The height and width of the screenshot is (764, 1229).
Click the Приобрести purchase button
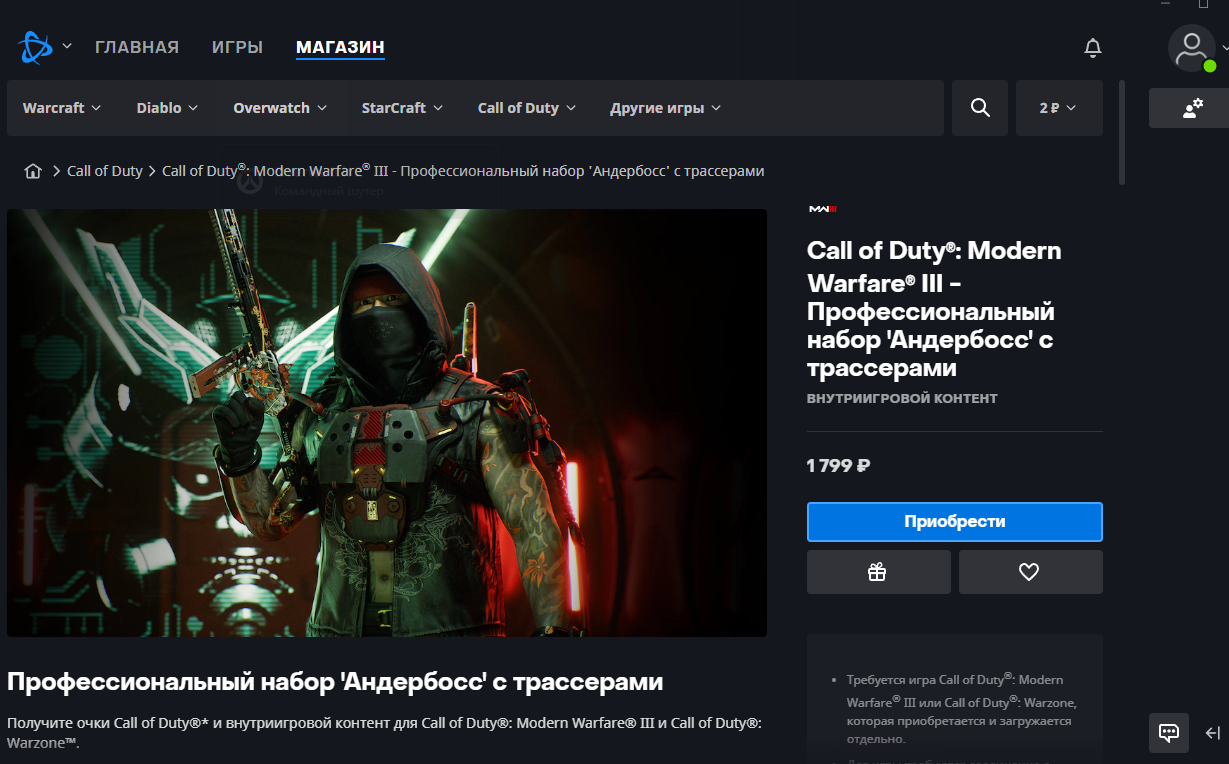click(x=955, y=522)
